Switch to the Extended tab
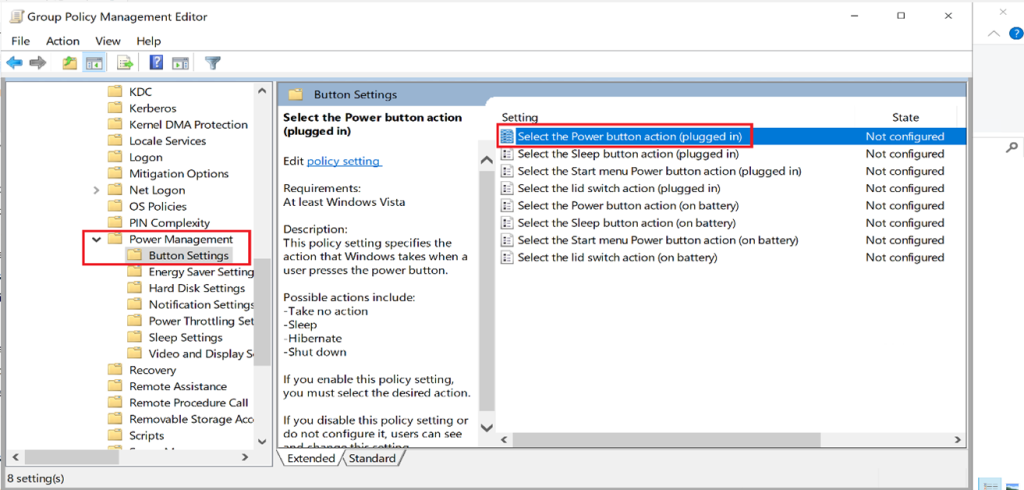Viewport: 1024px width, 490px height. [x=310, y=458]
